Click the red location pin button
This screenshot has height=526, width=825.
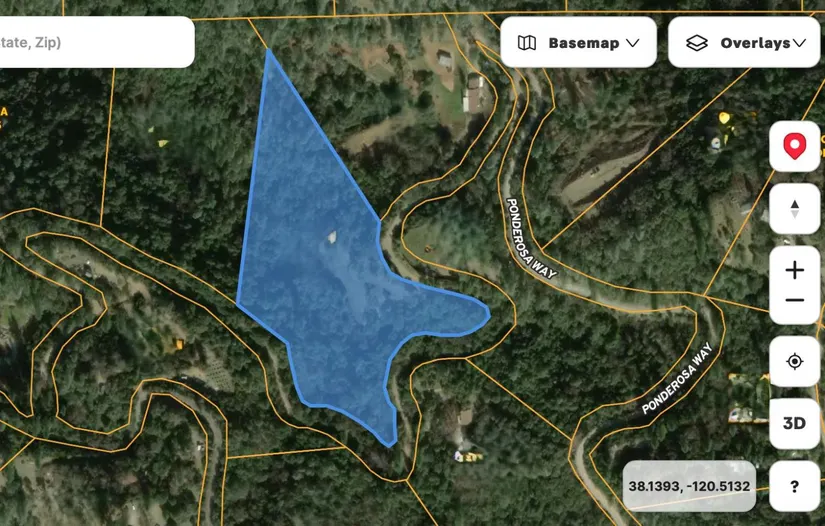(x=794, y=146)
